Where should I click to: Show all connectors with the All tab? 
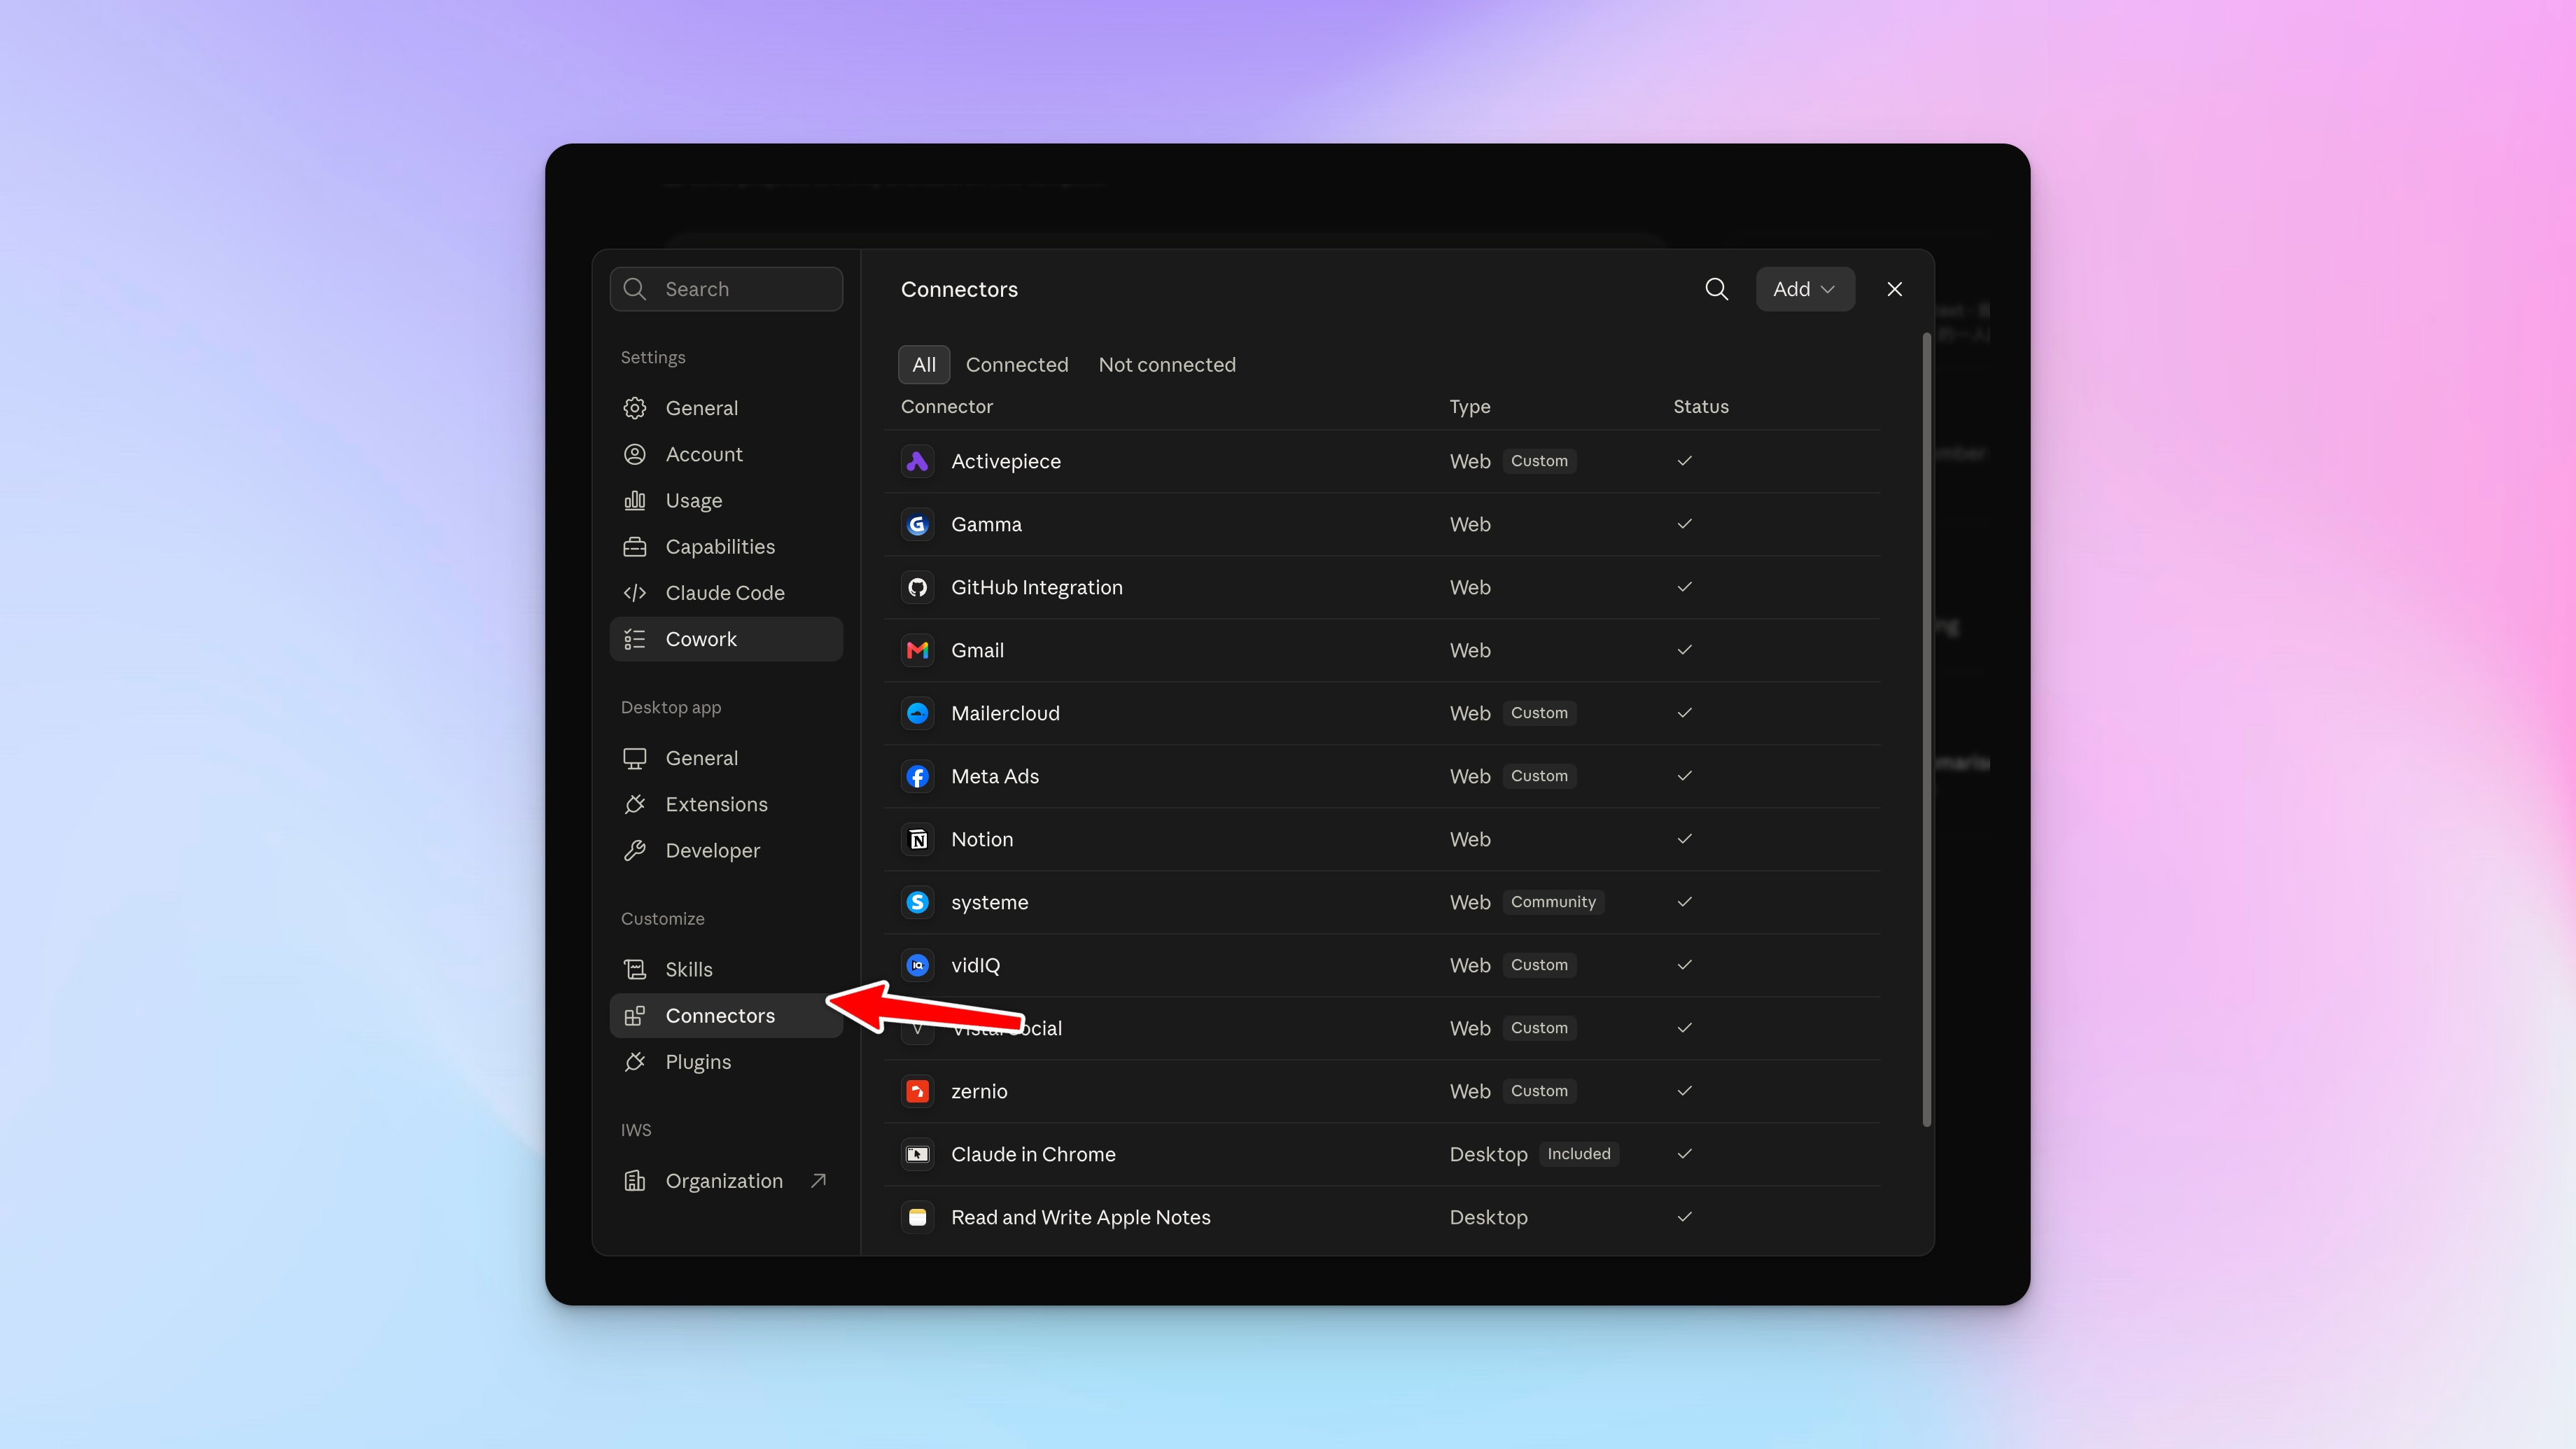(923, 365)
